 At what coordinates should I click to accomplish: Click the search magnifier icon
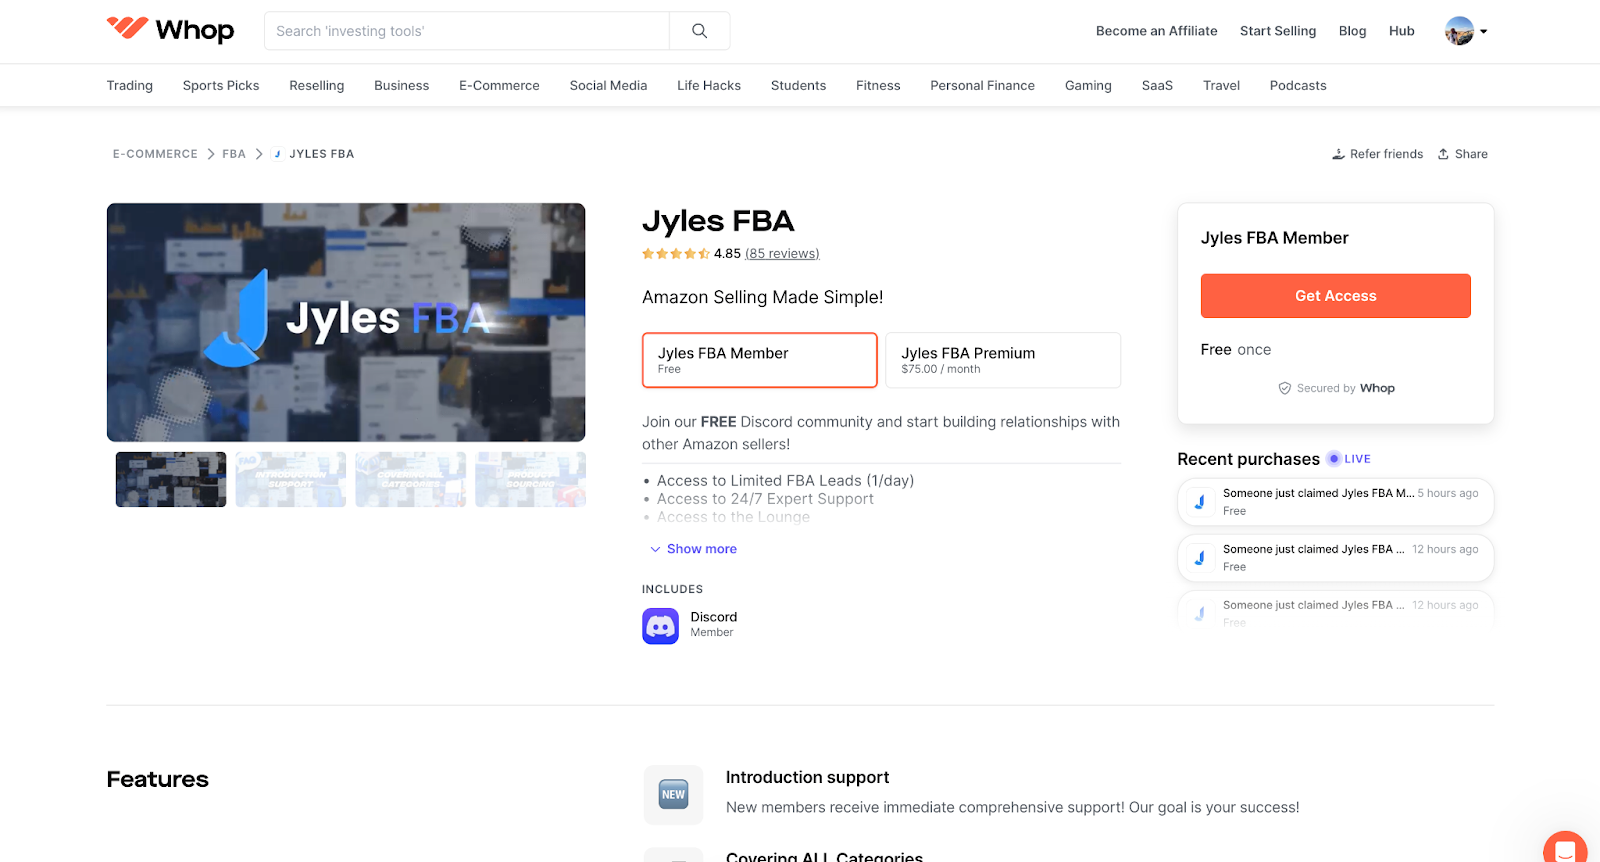click(700, 31)
